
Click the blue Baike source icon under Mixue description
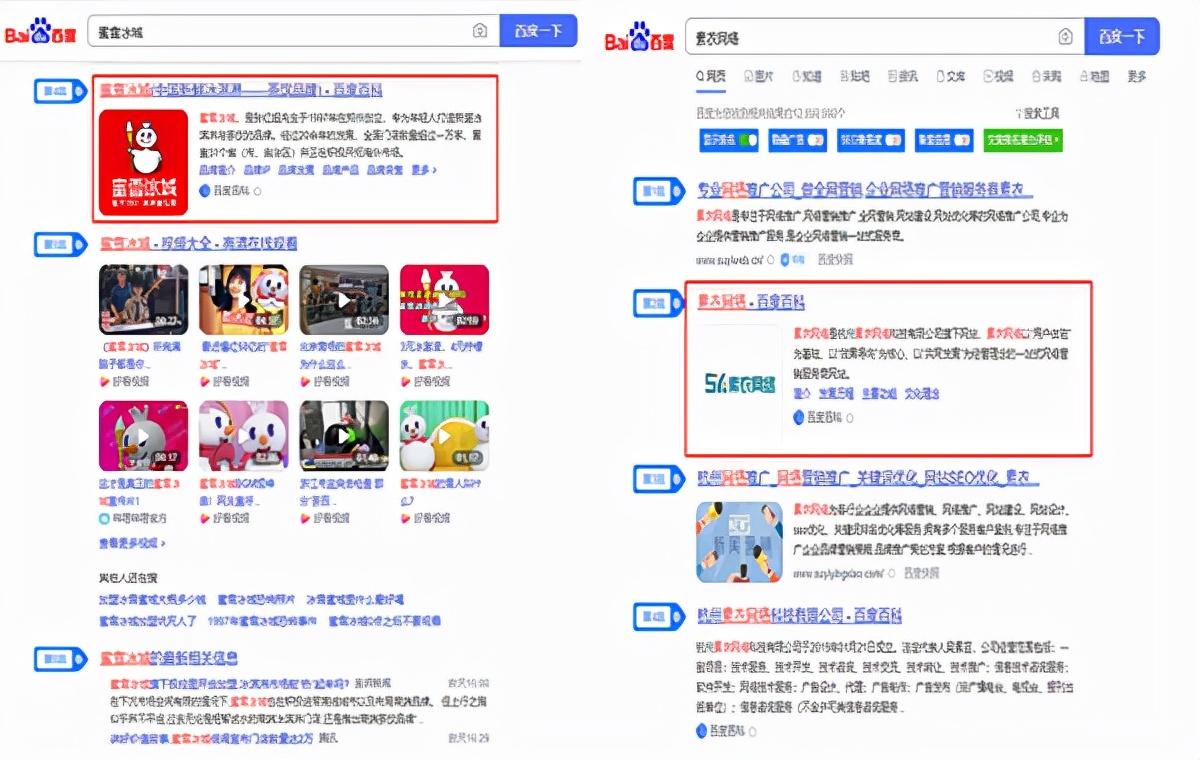[205, 190]
